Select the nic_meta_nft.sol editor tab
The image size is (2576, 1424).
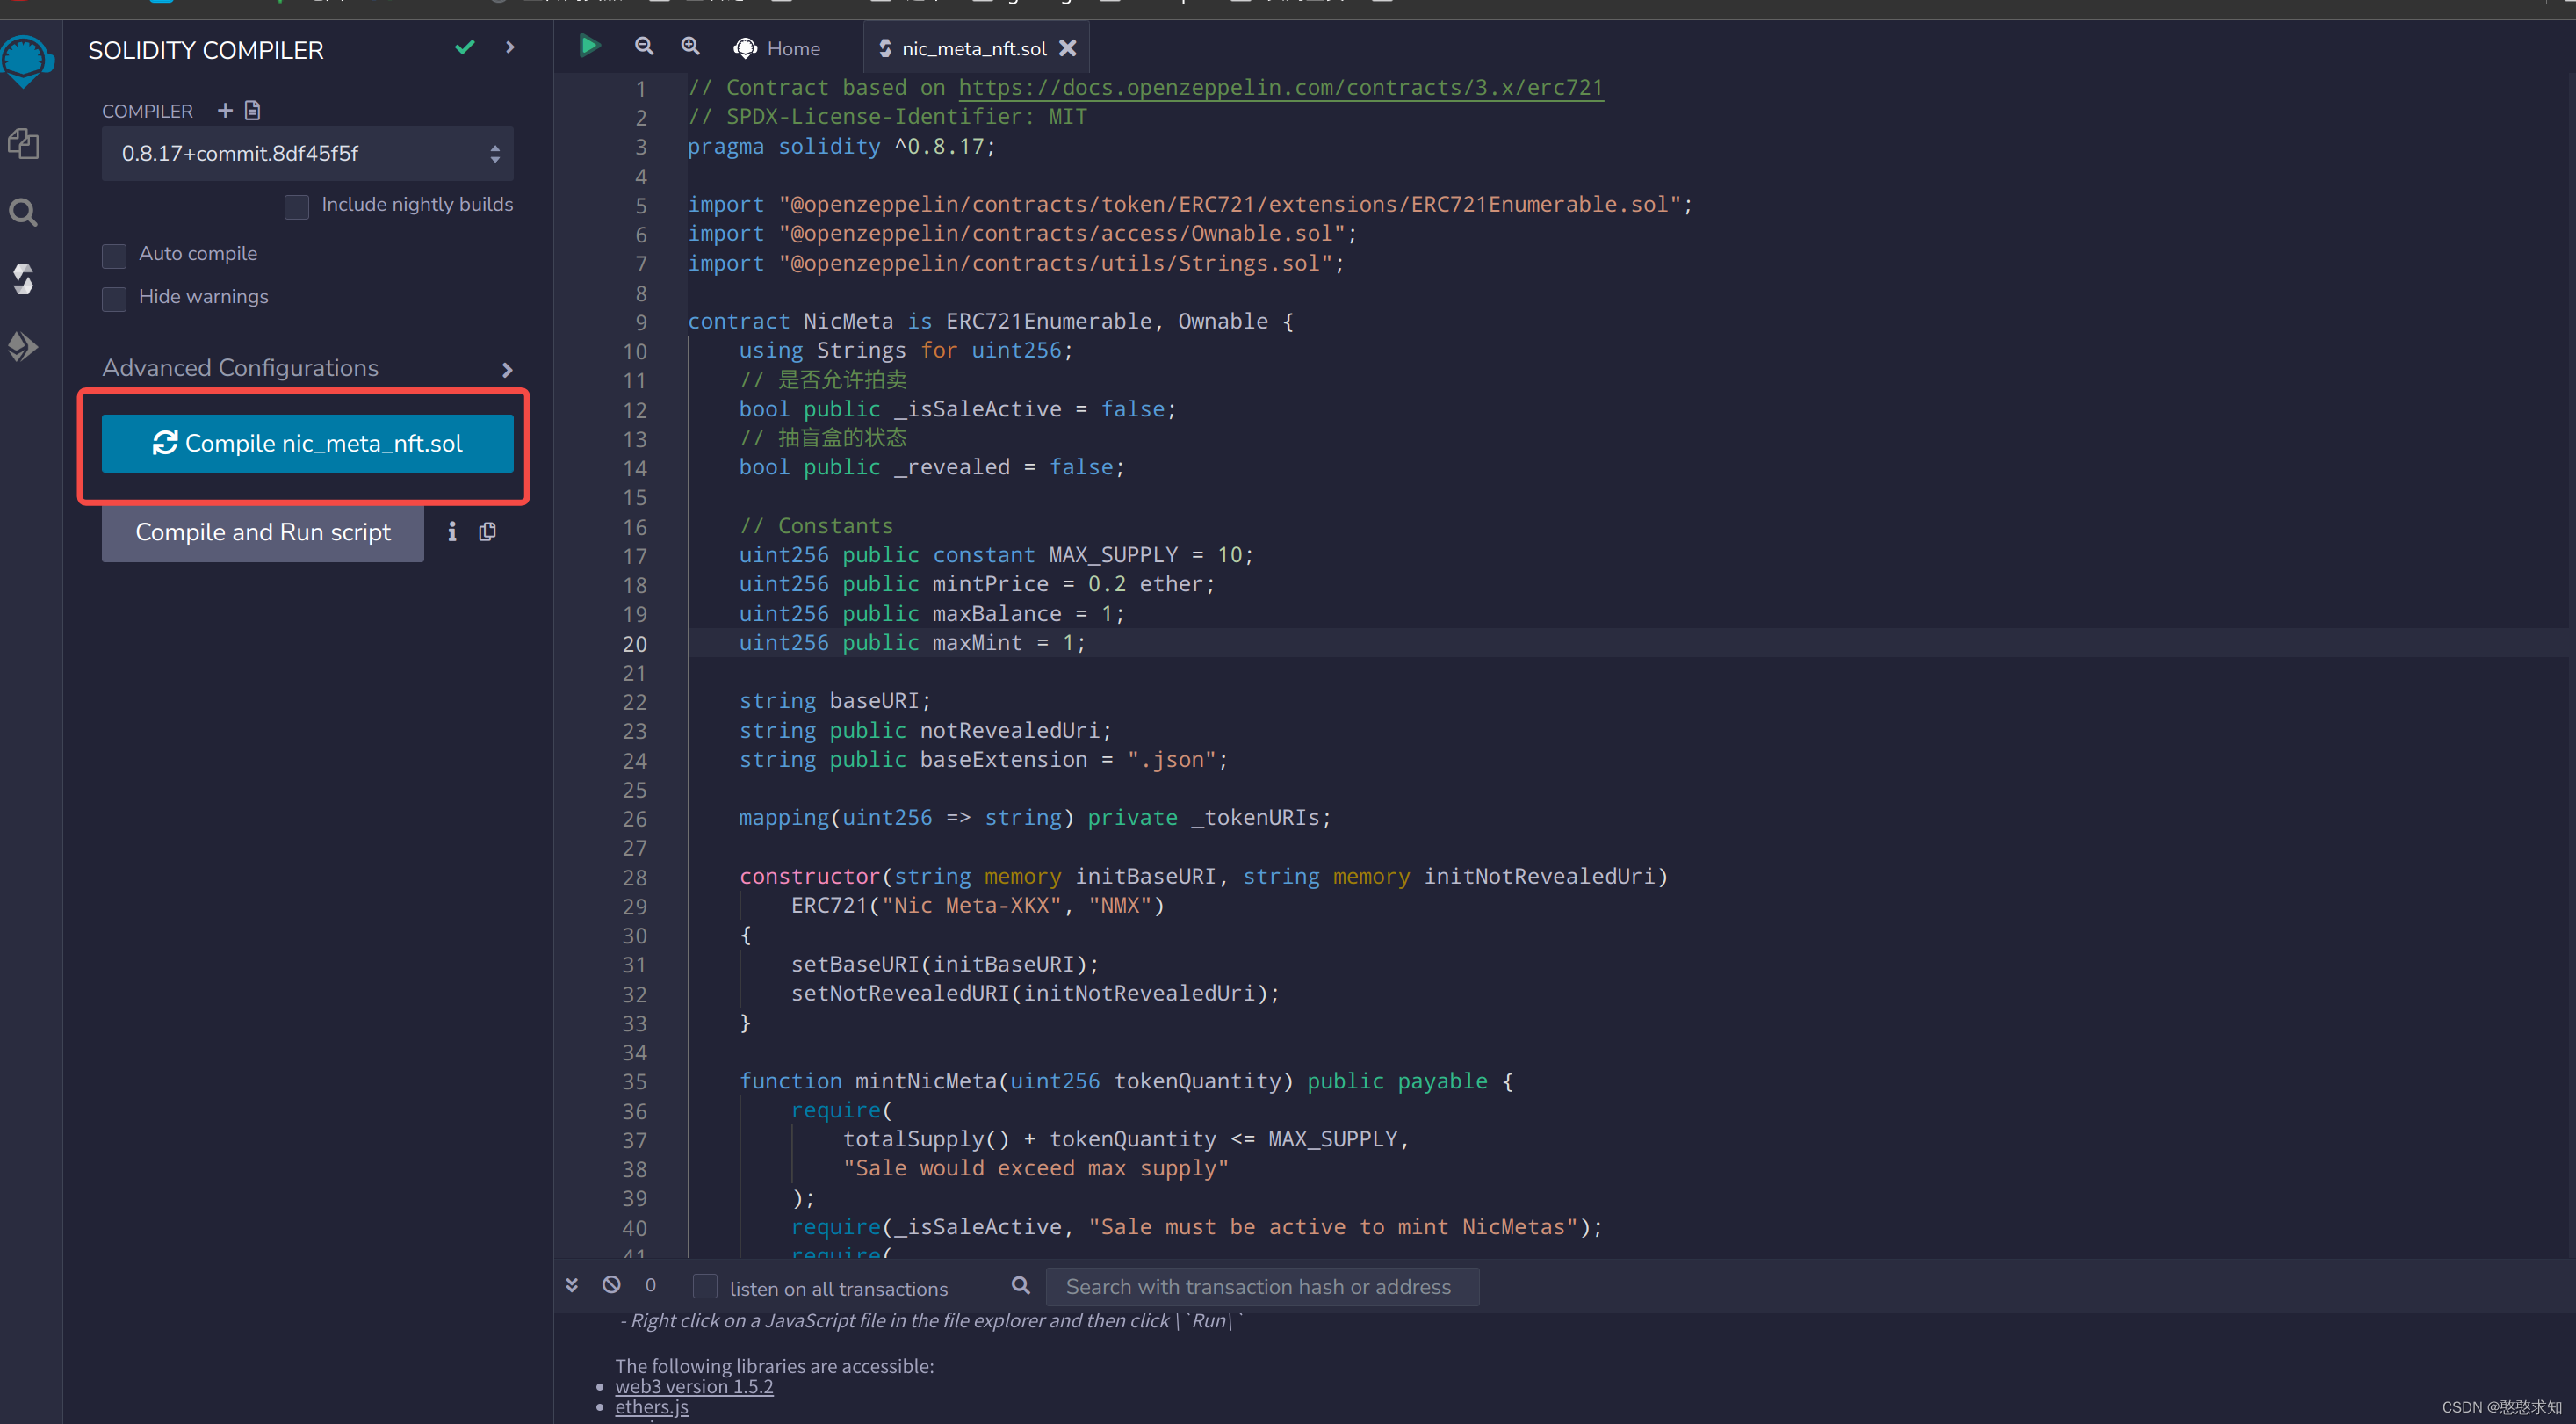[974, 48]
